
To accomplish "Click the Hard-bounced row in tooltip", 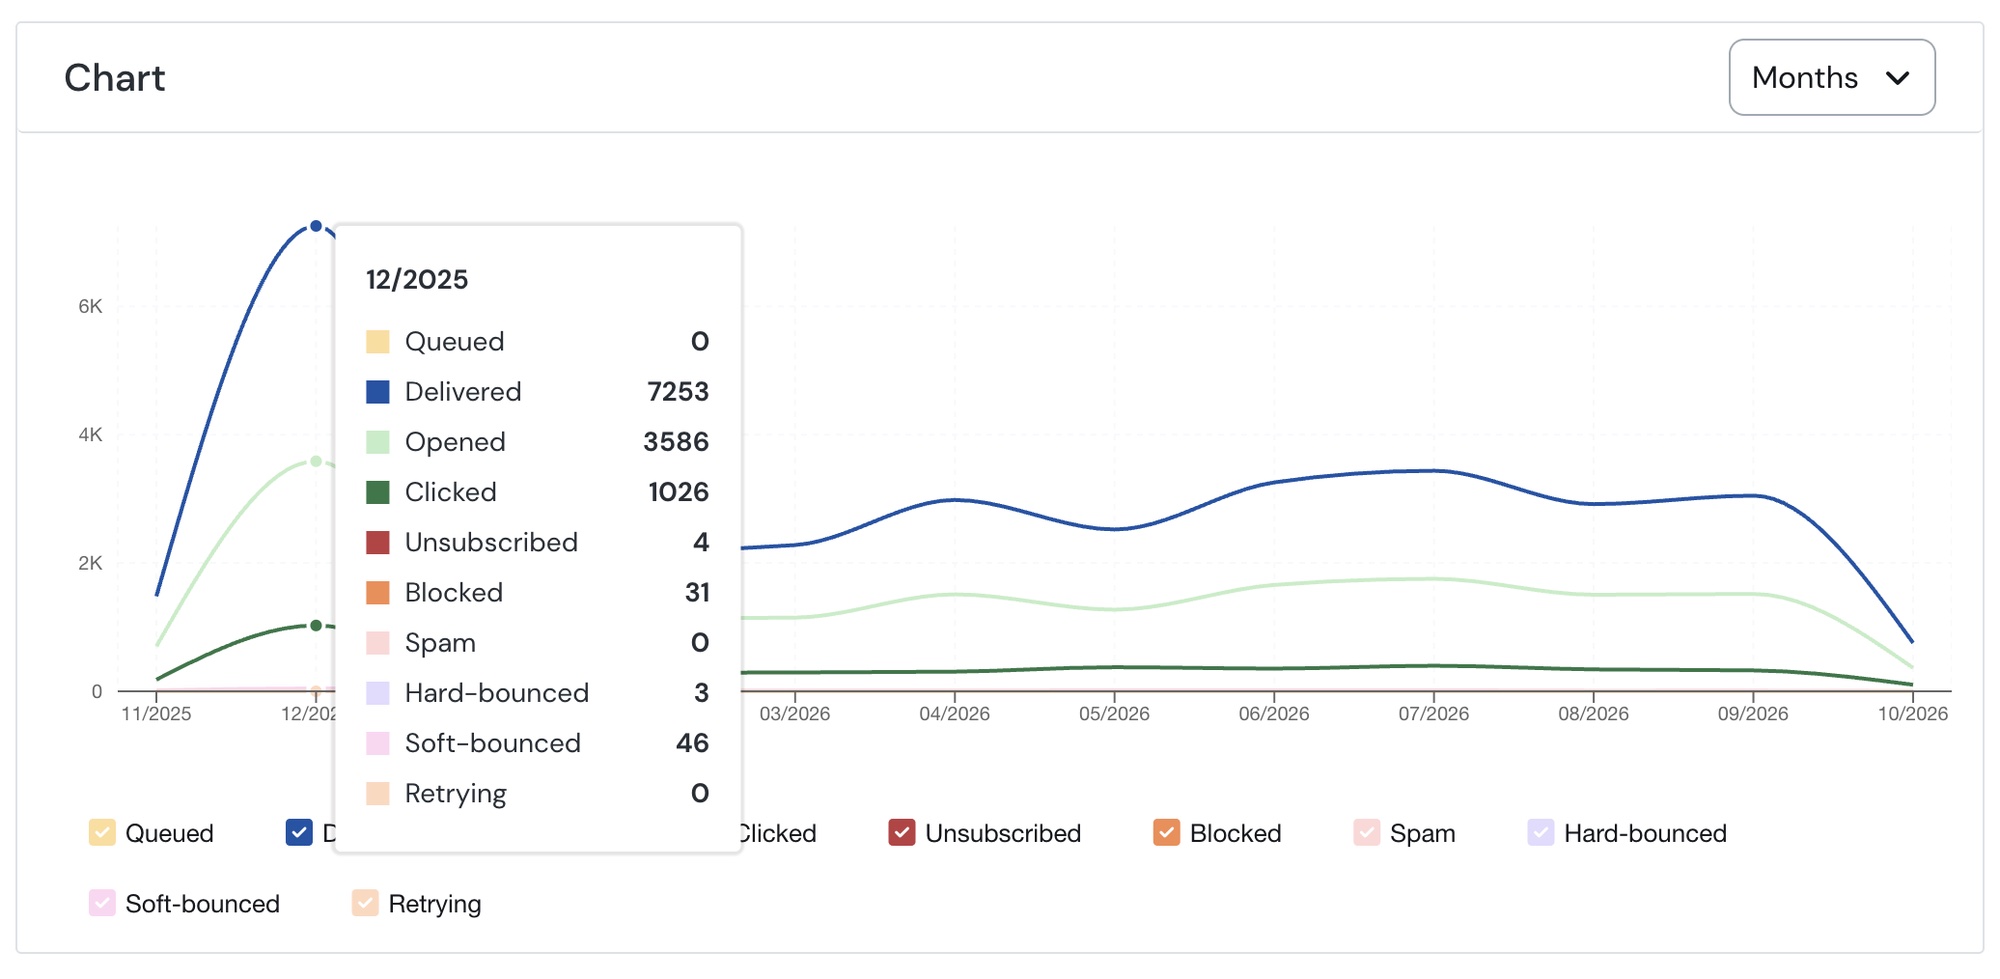I will click(x=538, y=693).
